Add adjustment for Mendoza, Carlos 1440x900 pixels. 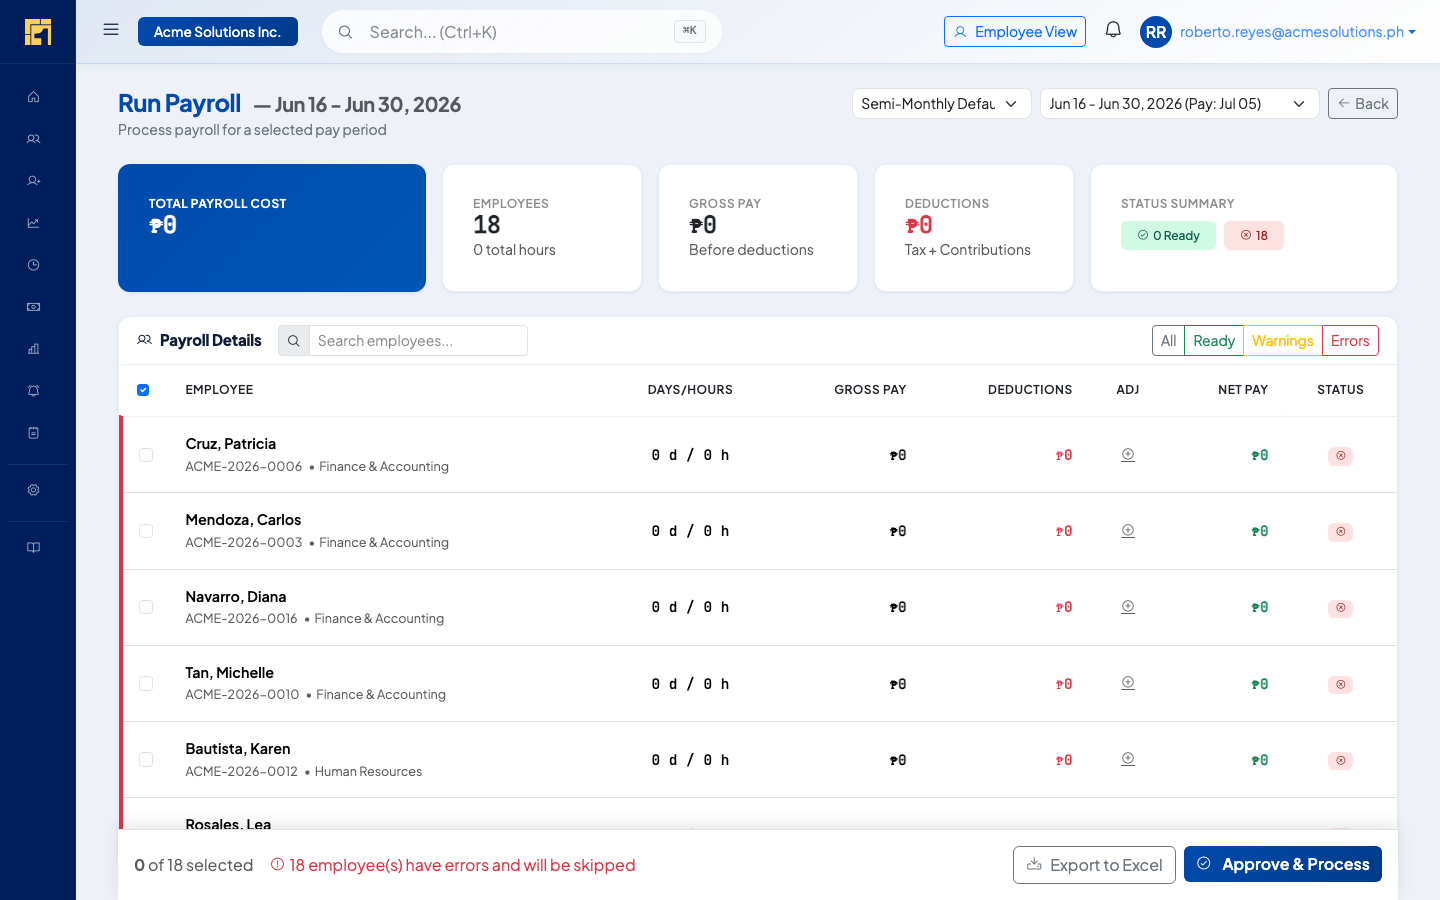point(1128,531)
